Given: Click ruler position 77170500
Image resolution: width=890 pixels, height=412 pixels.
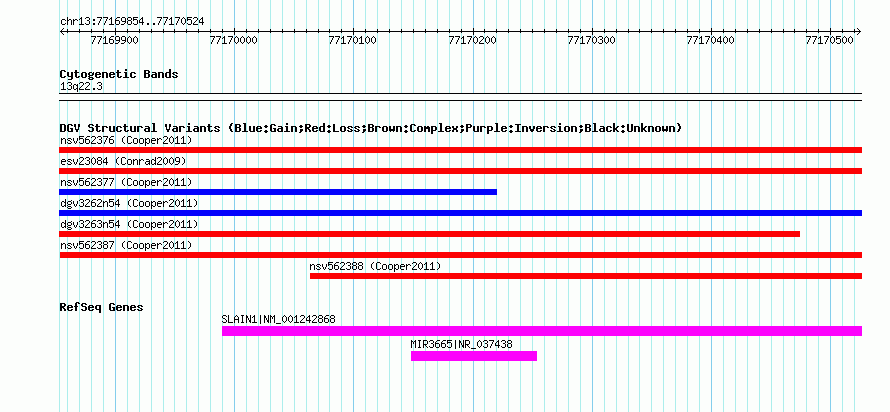Looking at the screenshot, I should coord(830,40).
